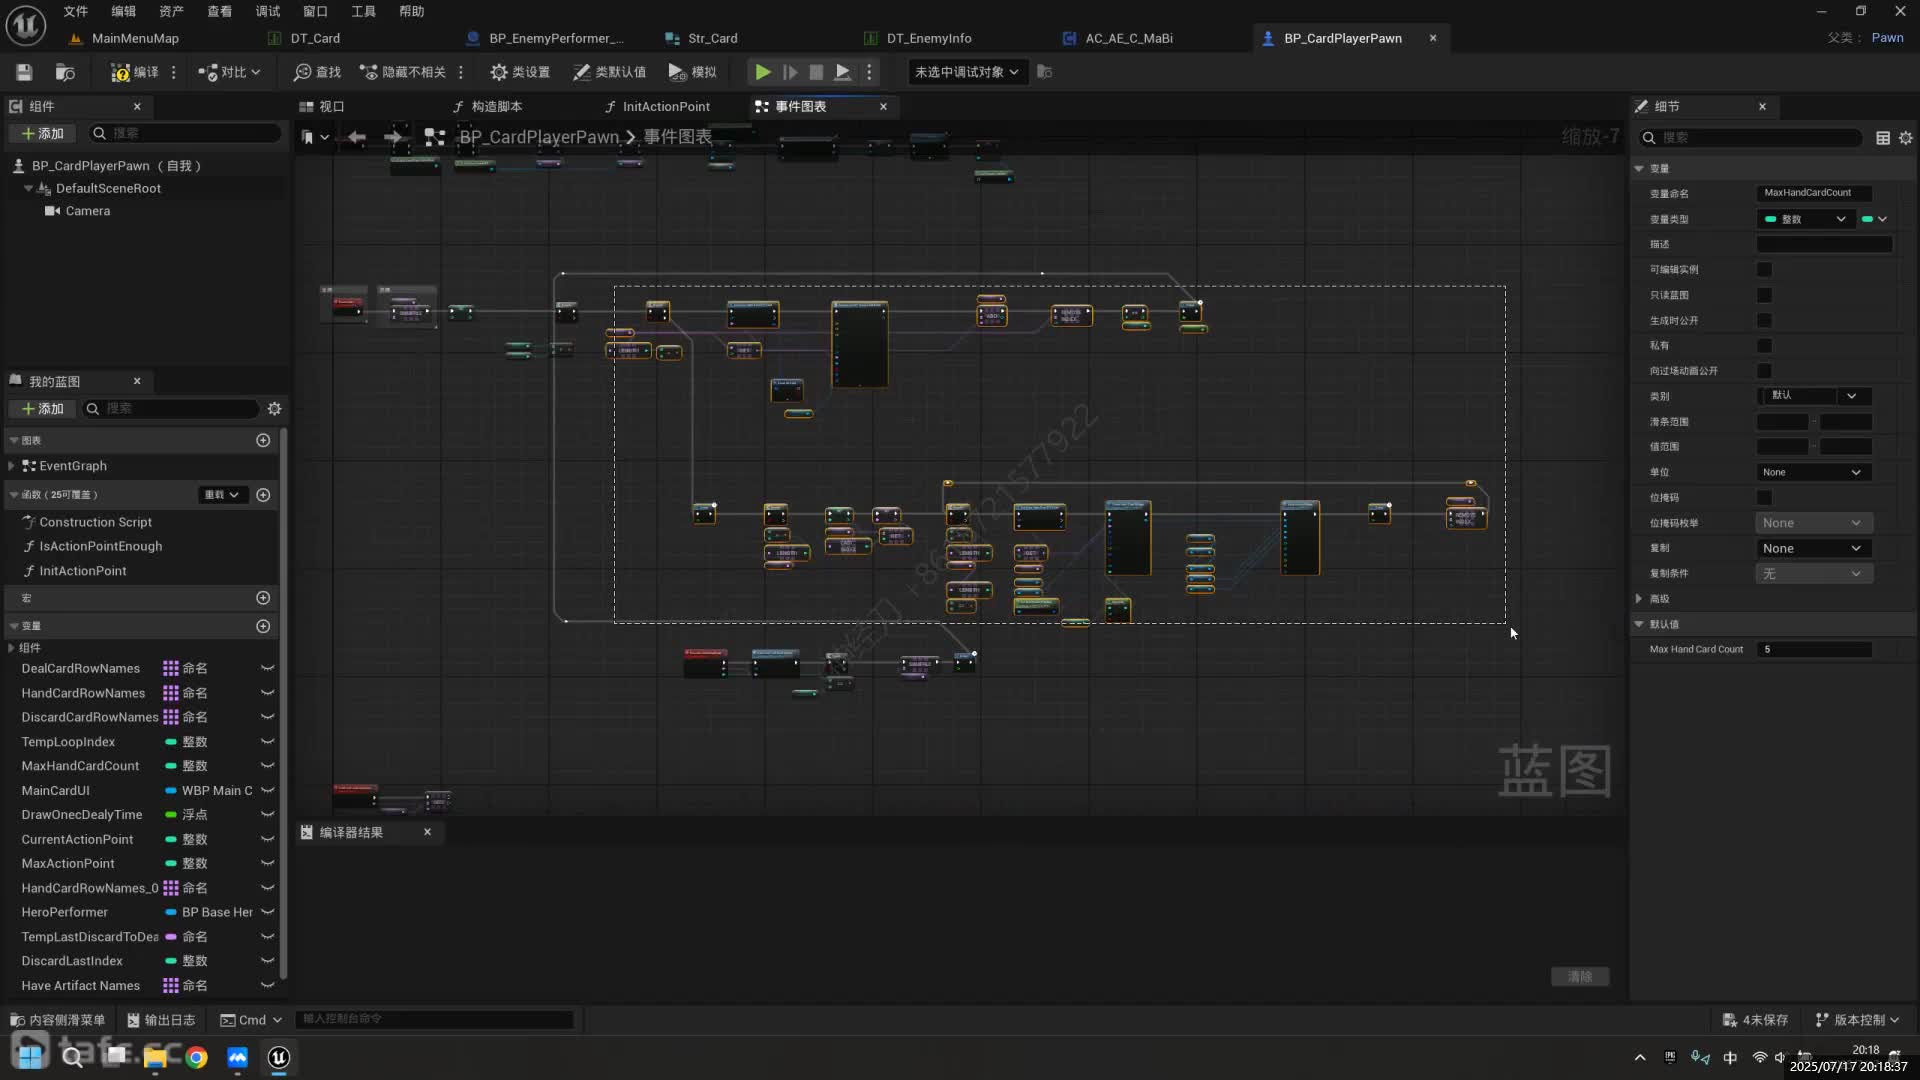Click the Save blueprint icon in toolbar
Screen dimensions: 1920x1080
coord(24,72)
